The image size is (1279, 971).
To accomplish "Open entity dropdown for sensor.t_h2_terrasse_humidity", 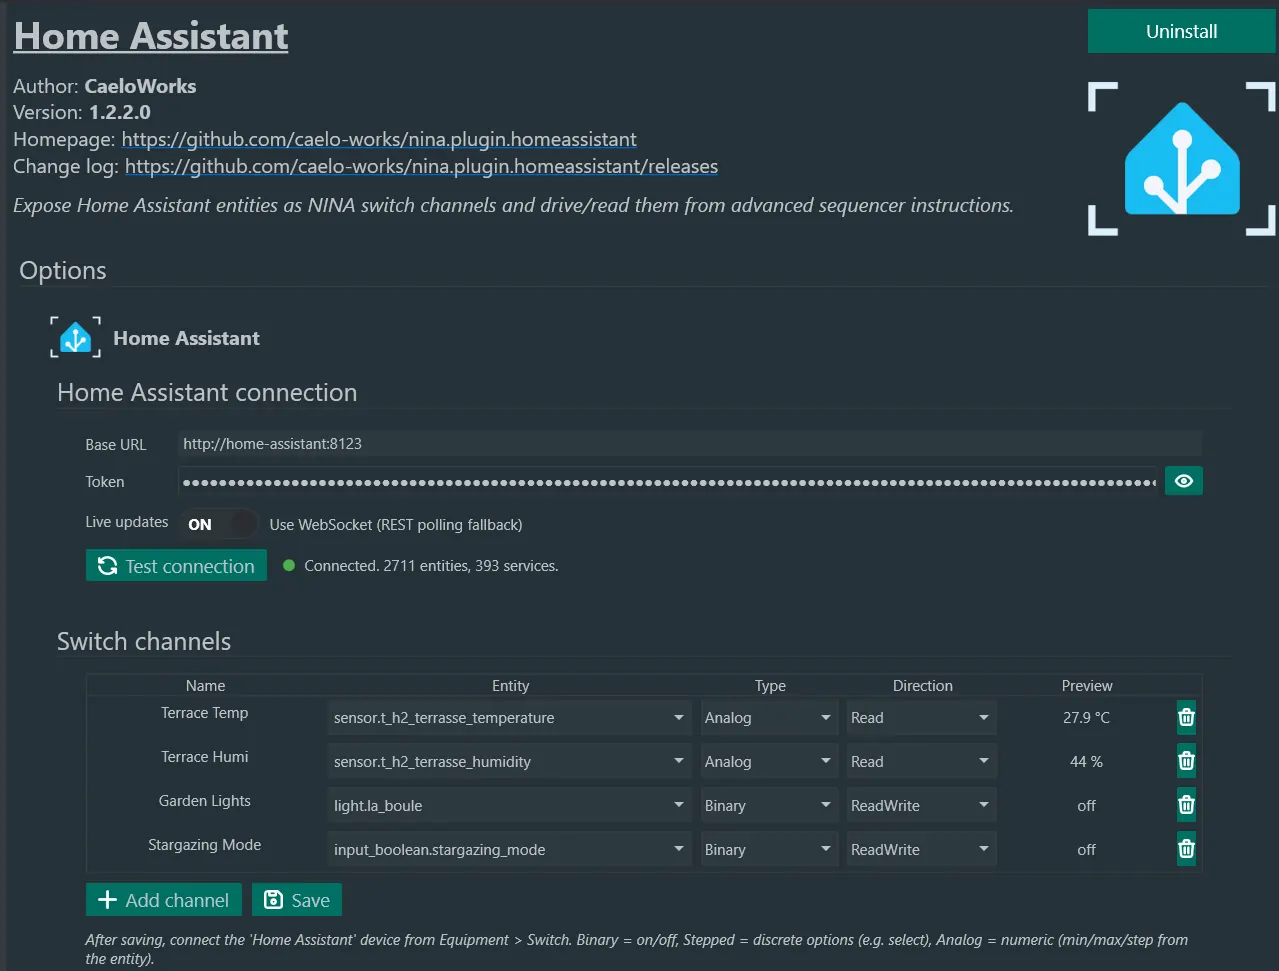I will coord(510,762).
